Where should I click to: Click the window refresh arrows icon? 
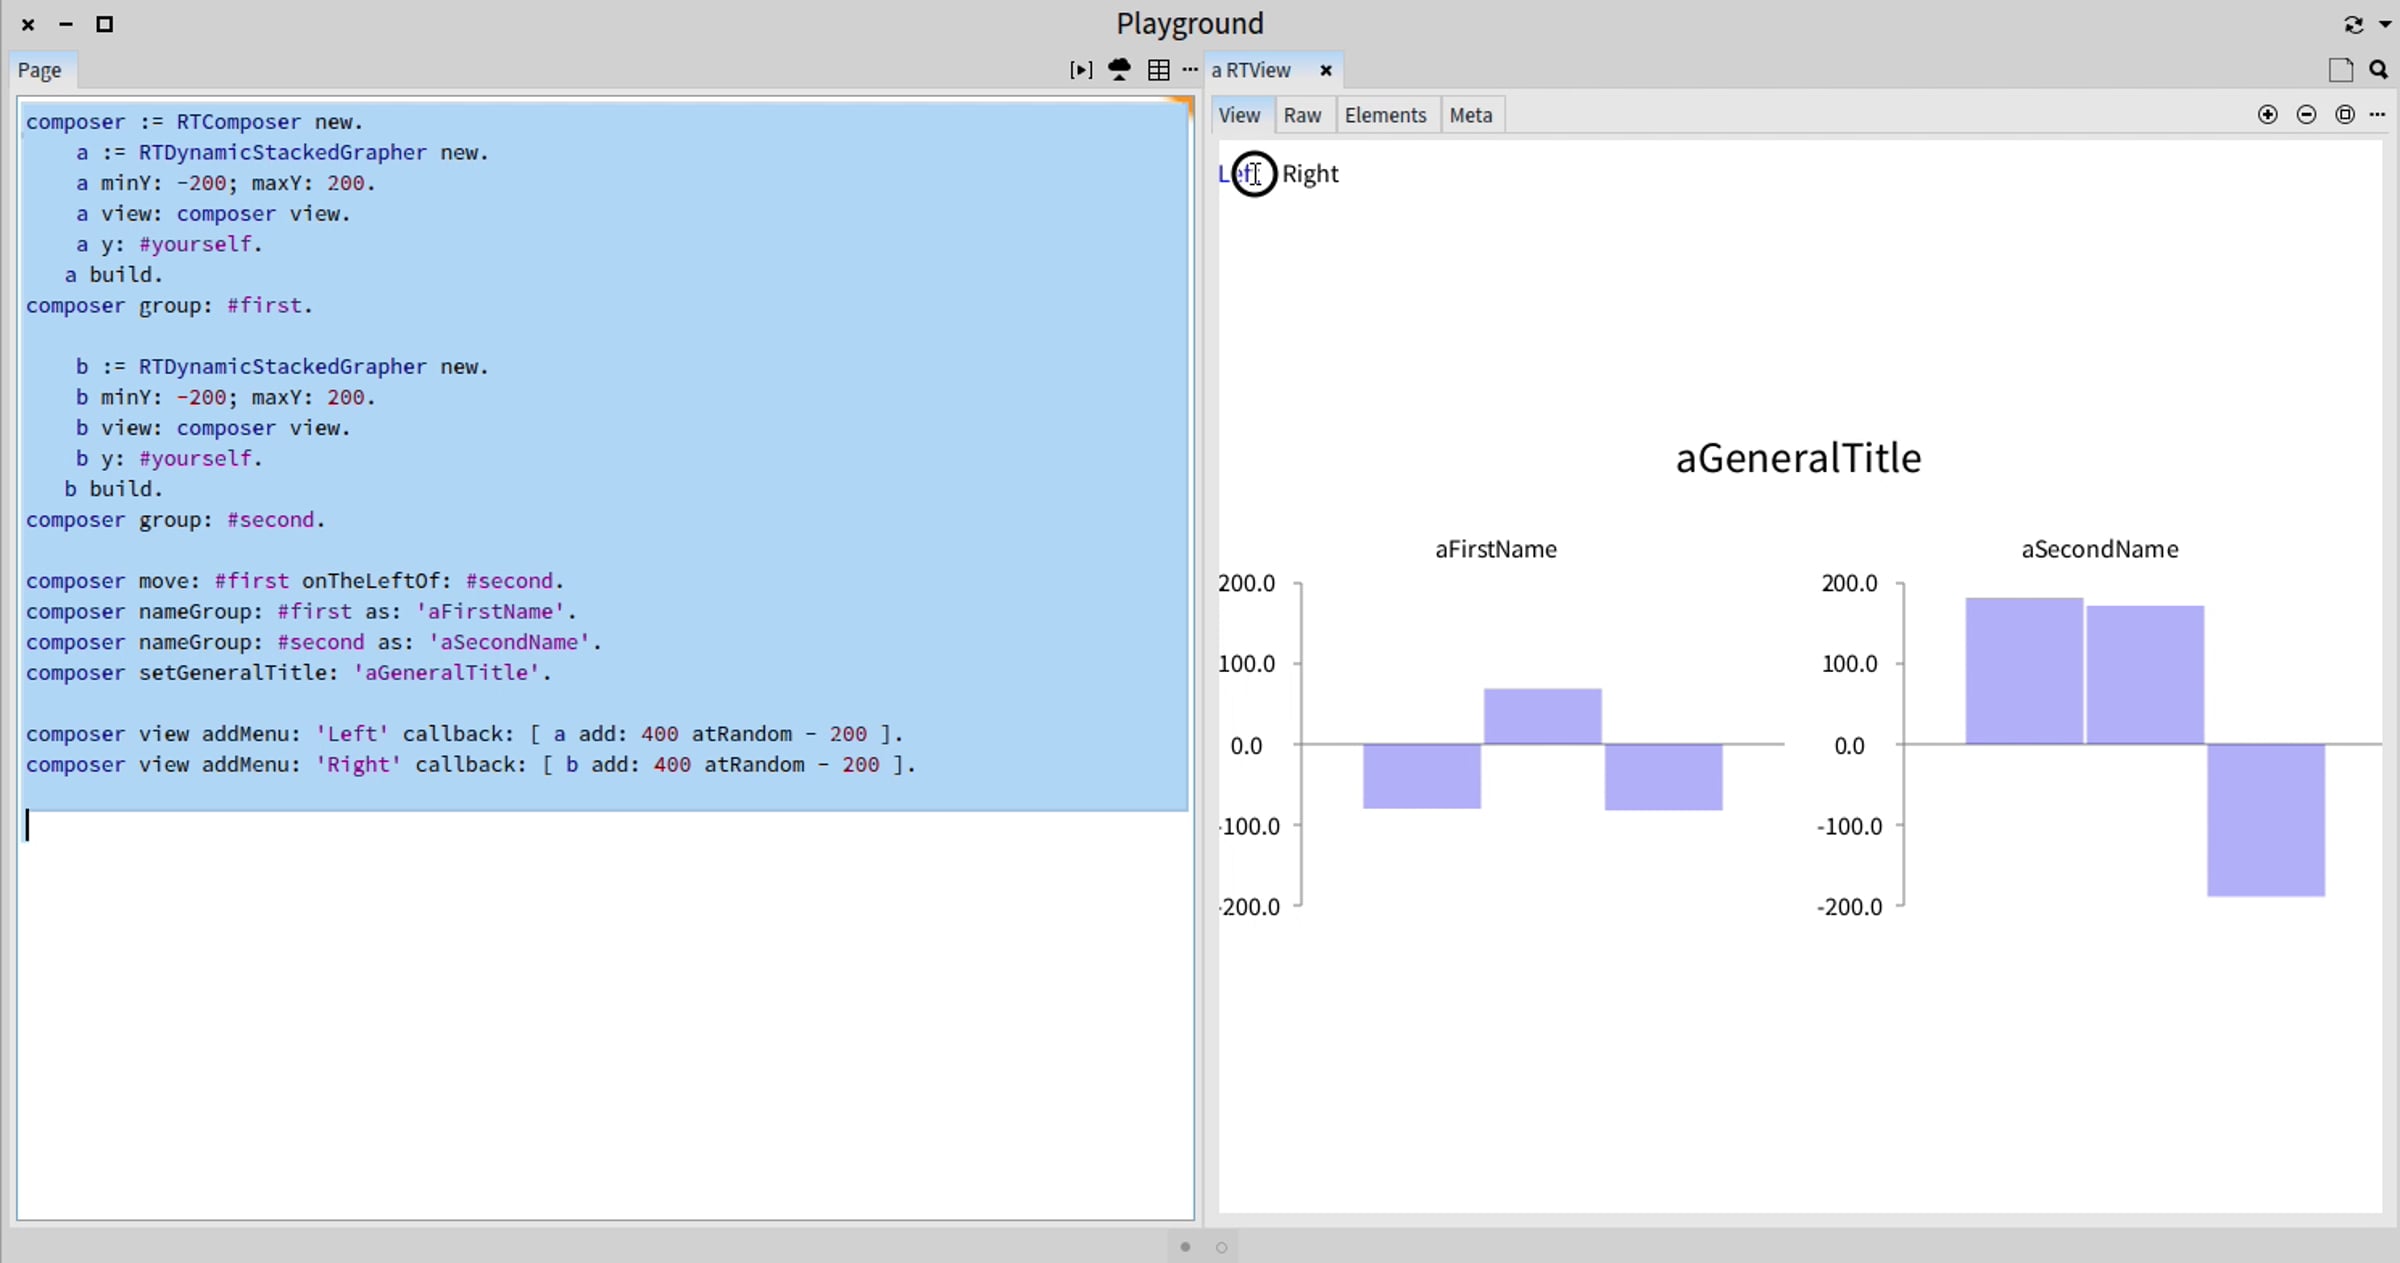(x=2353, y=24)
